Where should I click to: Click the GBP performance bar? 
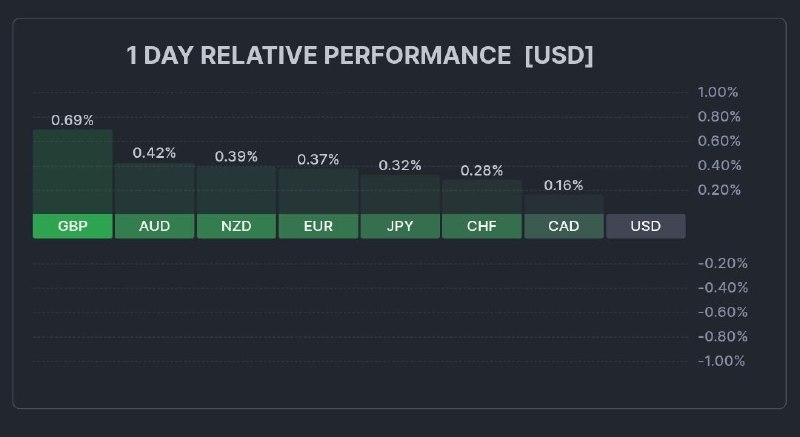(x=73, y=171)
